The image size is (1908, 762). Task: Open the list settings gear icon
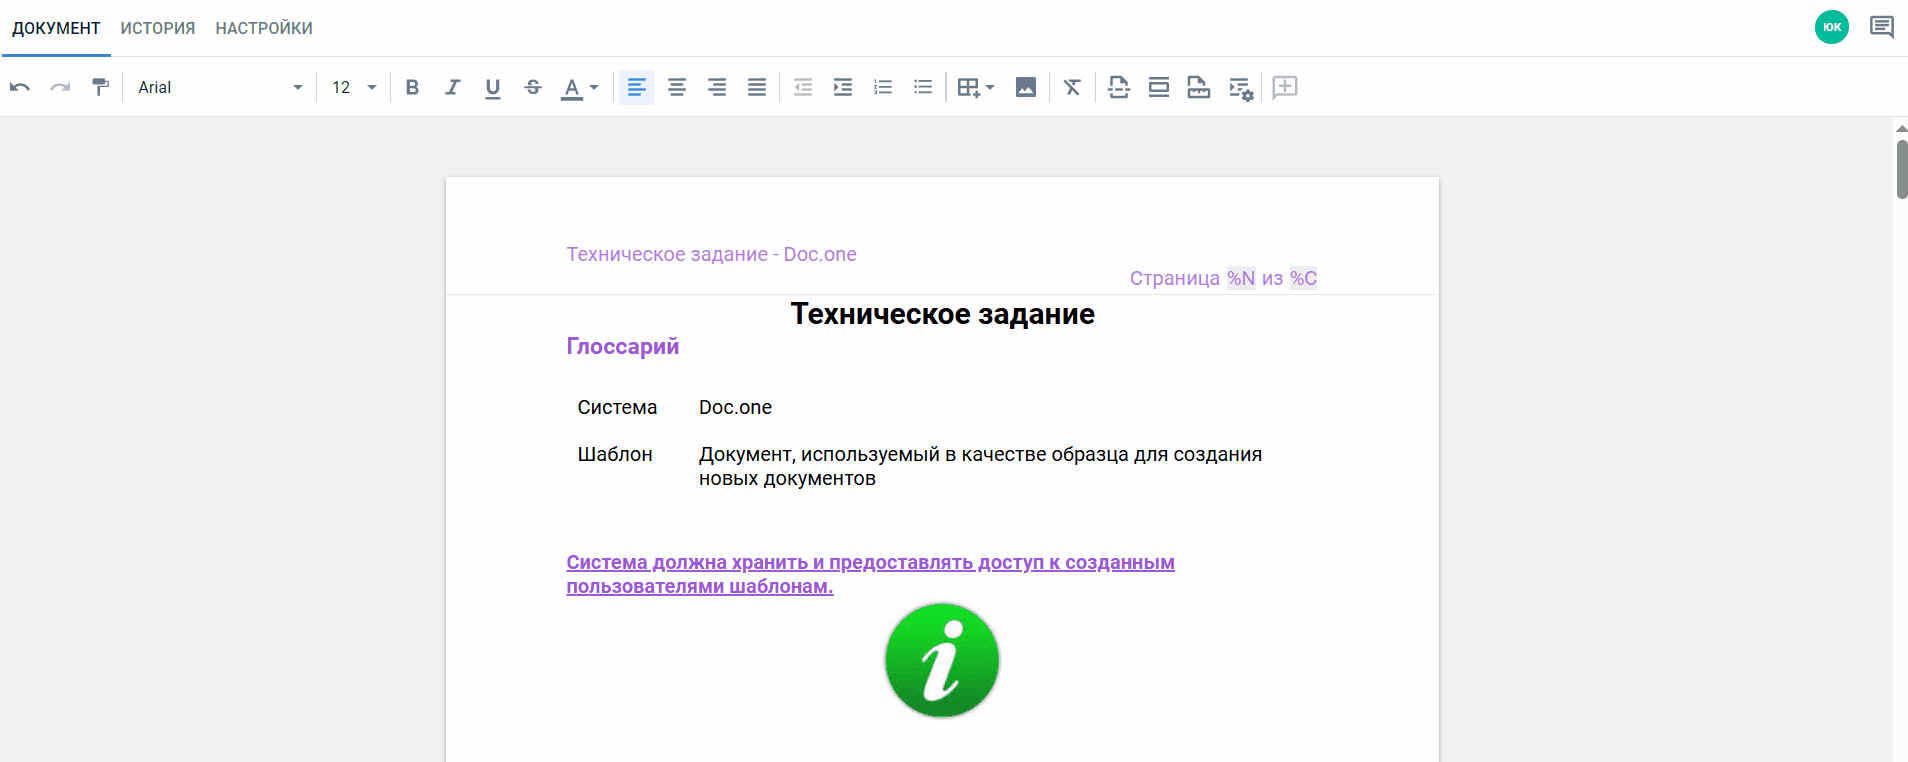point(1241,88)
